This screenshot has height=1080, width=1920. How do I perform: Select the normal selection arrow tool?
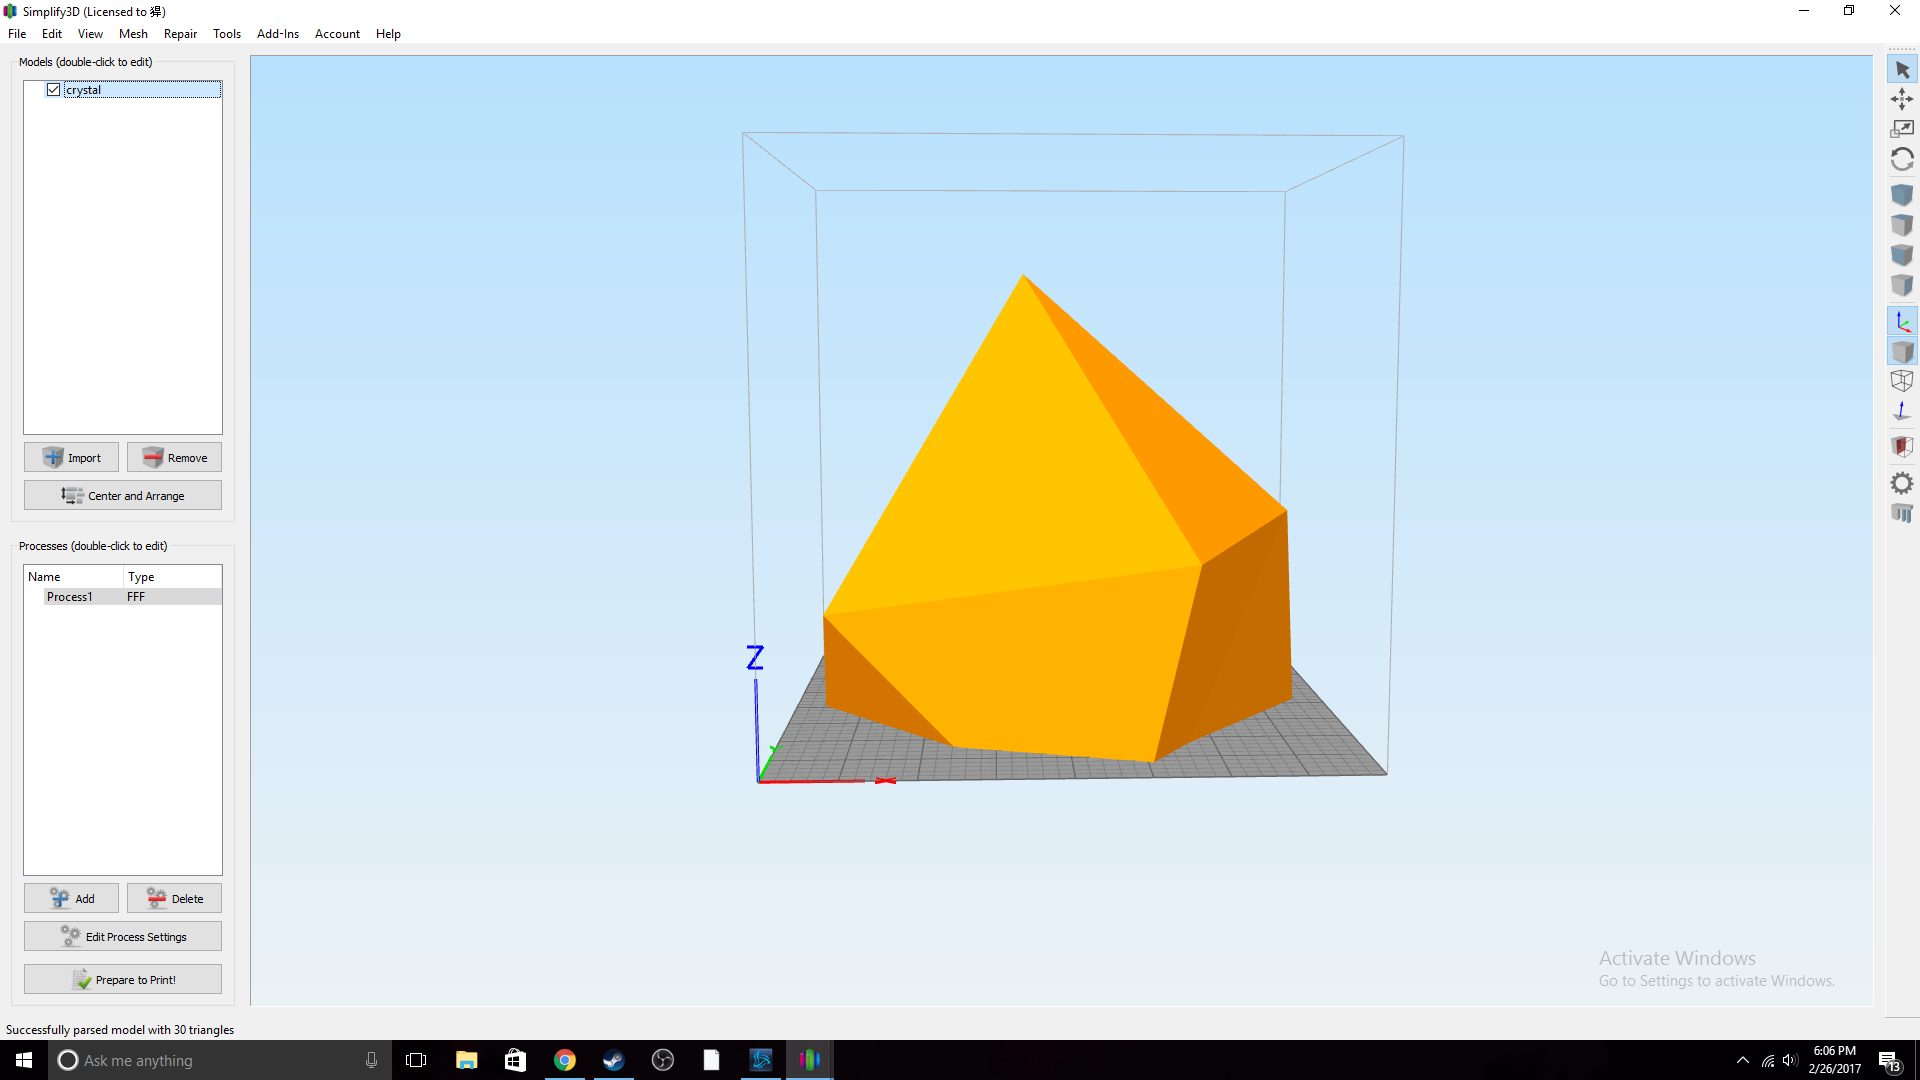[1902, 70]
